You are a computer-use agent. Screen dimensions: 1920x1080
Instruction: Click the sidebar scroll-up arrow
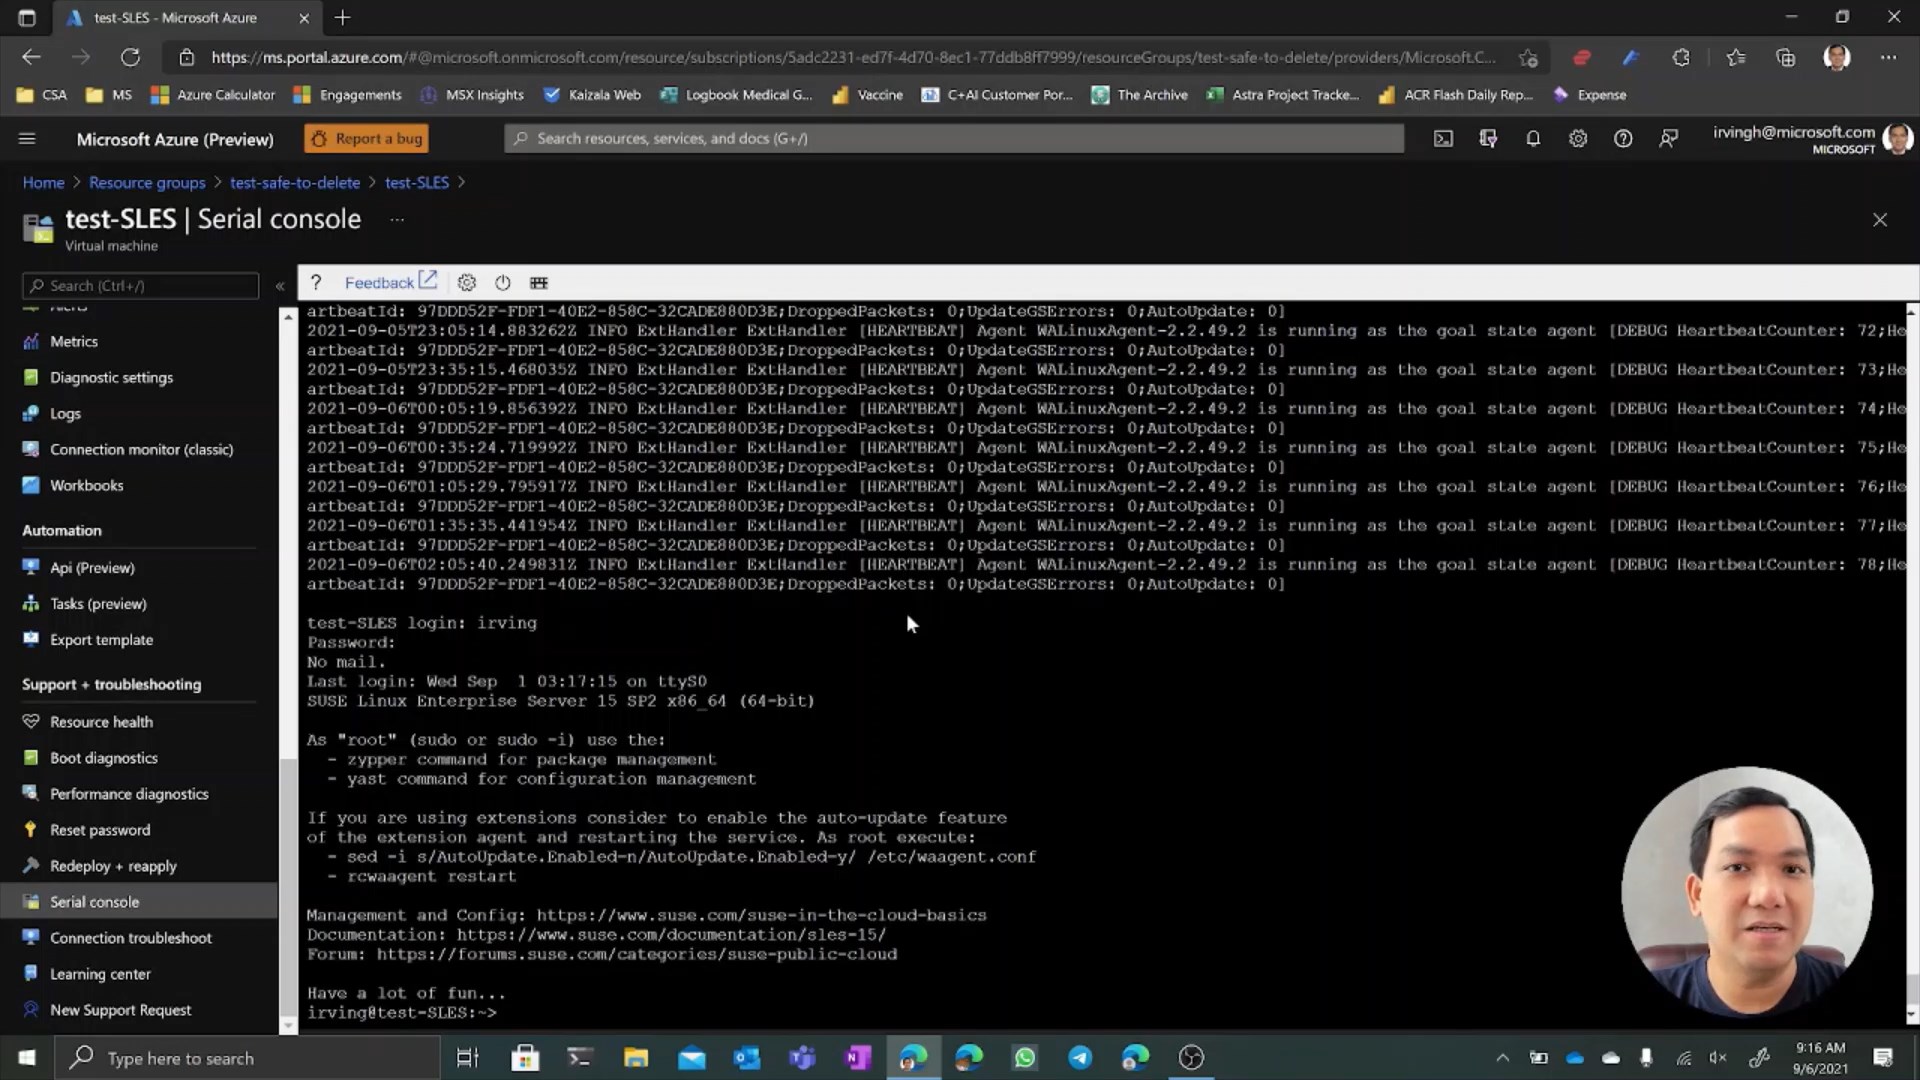point(288,316)
